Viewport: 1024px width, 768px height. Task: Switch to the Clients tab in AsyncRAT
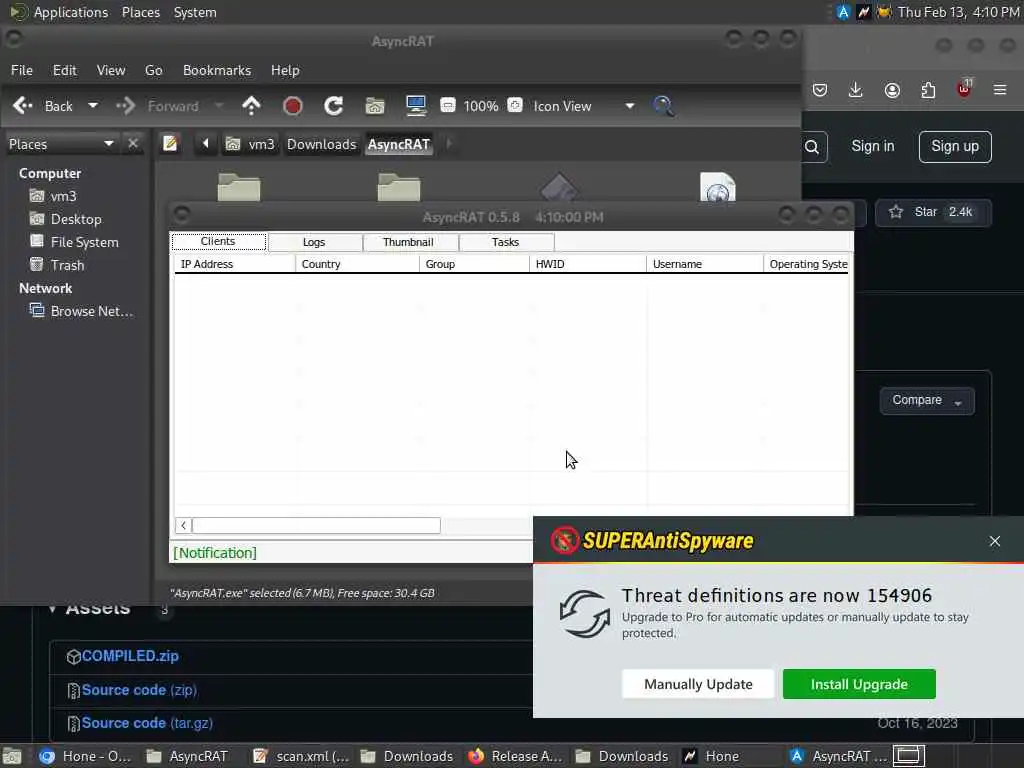[x=218, y=242]
